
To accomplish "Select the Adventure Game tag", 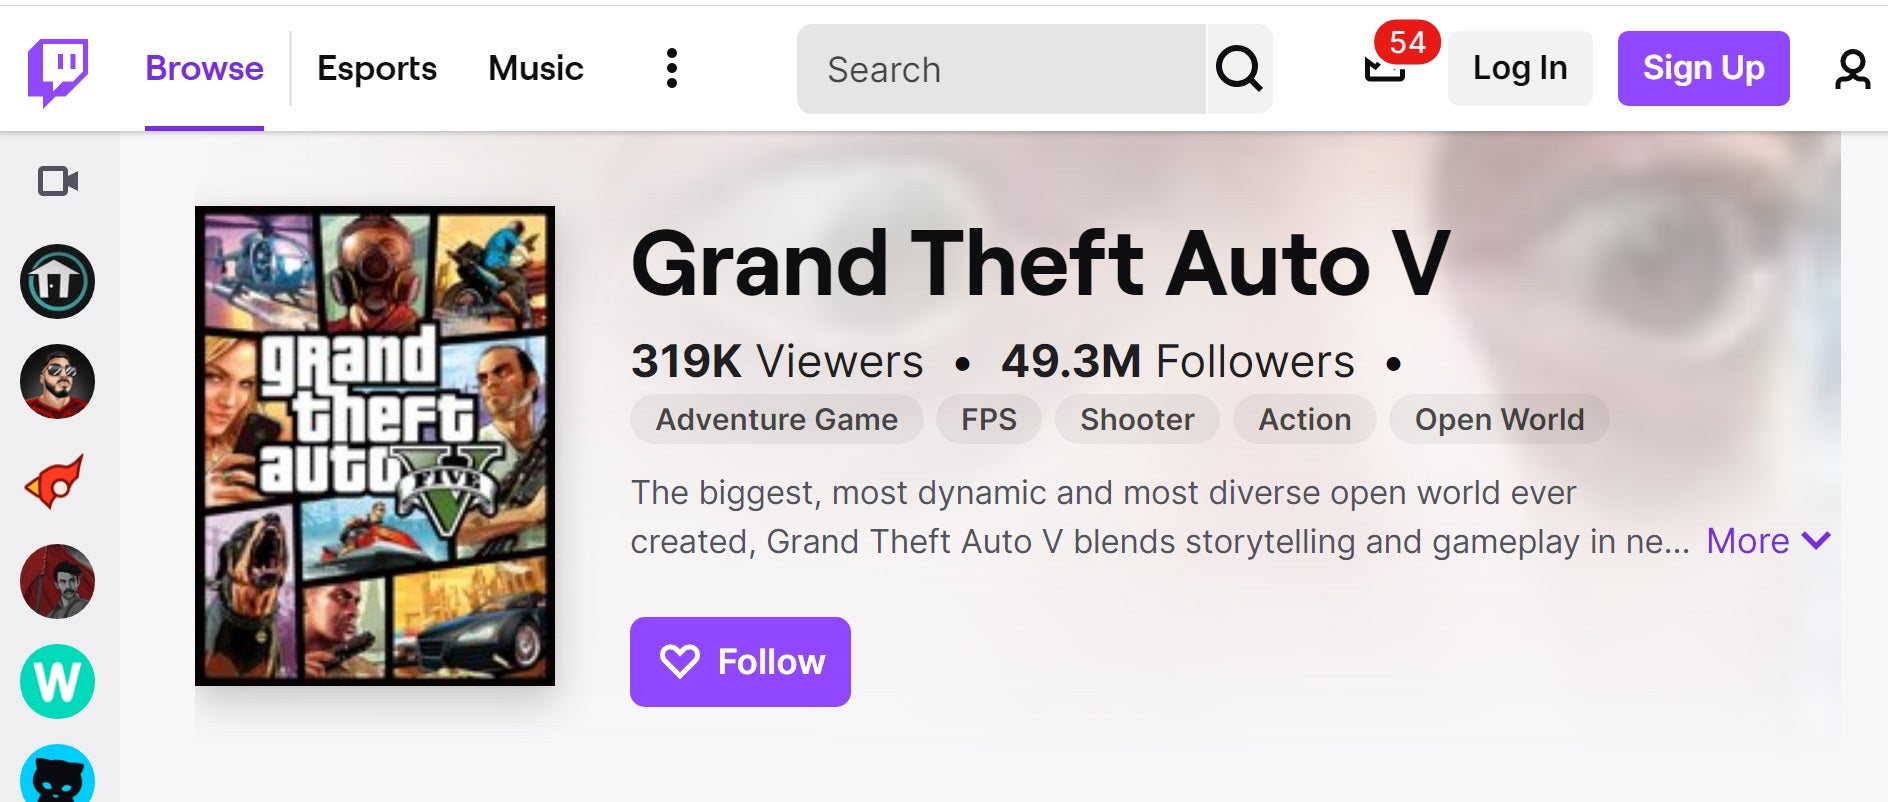I will point(776,419).
